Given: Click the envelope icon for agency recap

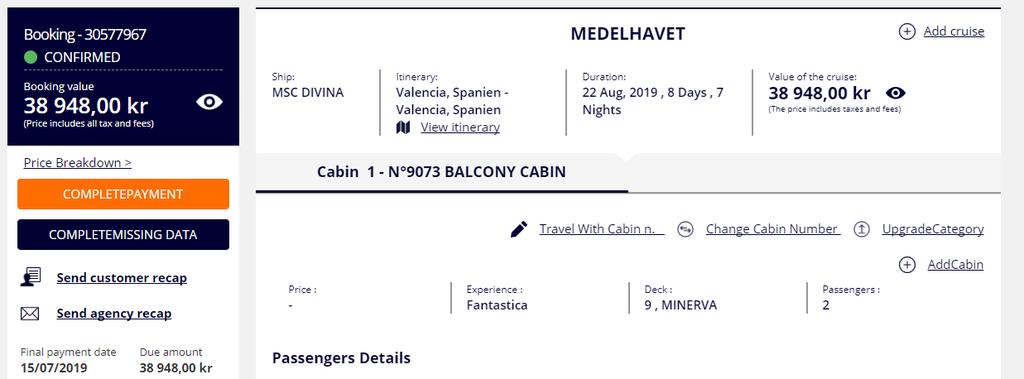Looking at the screenshot, I should [x=30, y=314].
